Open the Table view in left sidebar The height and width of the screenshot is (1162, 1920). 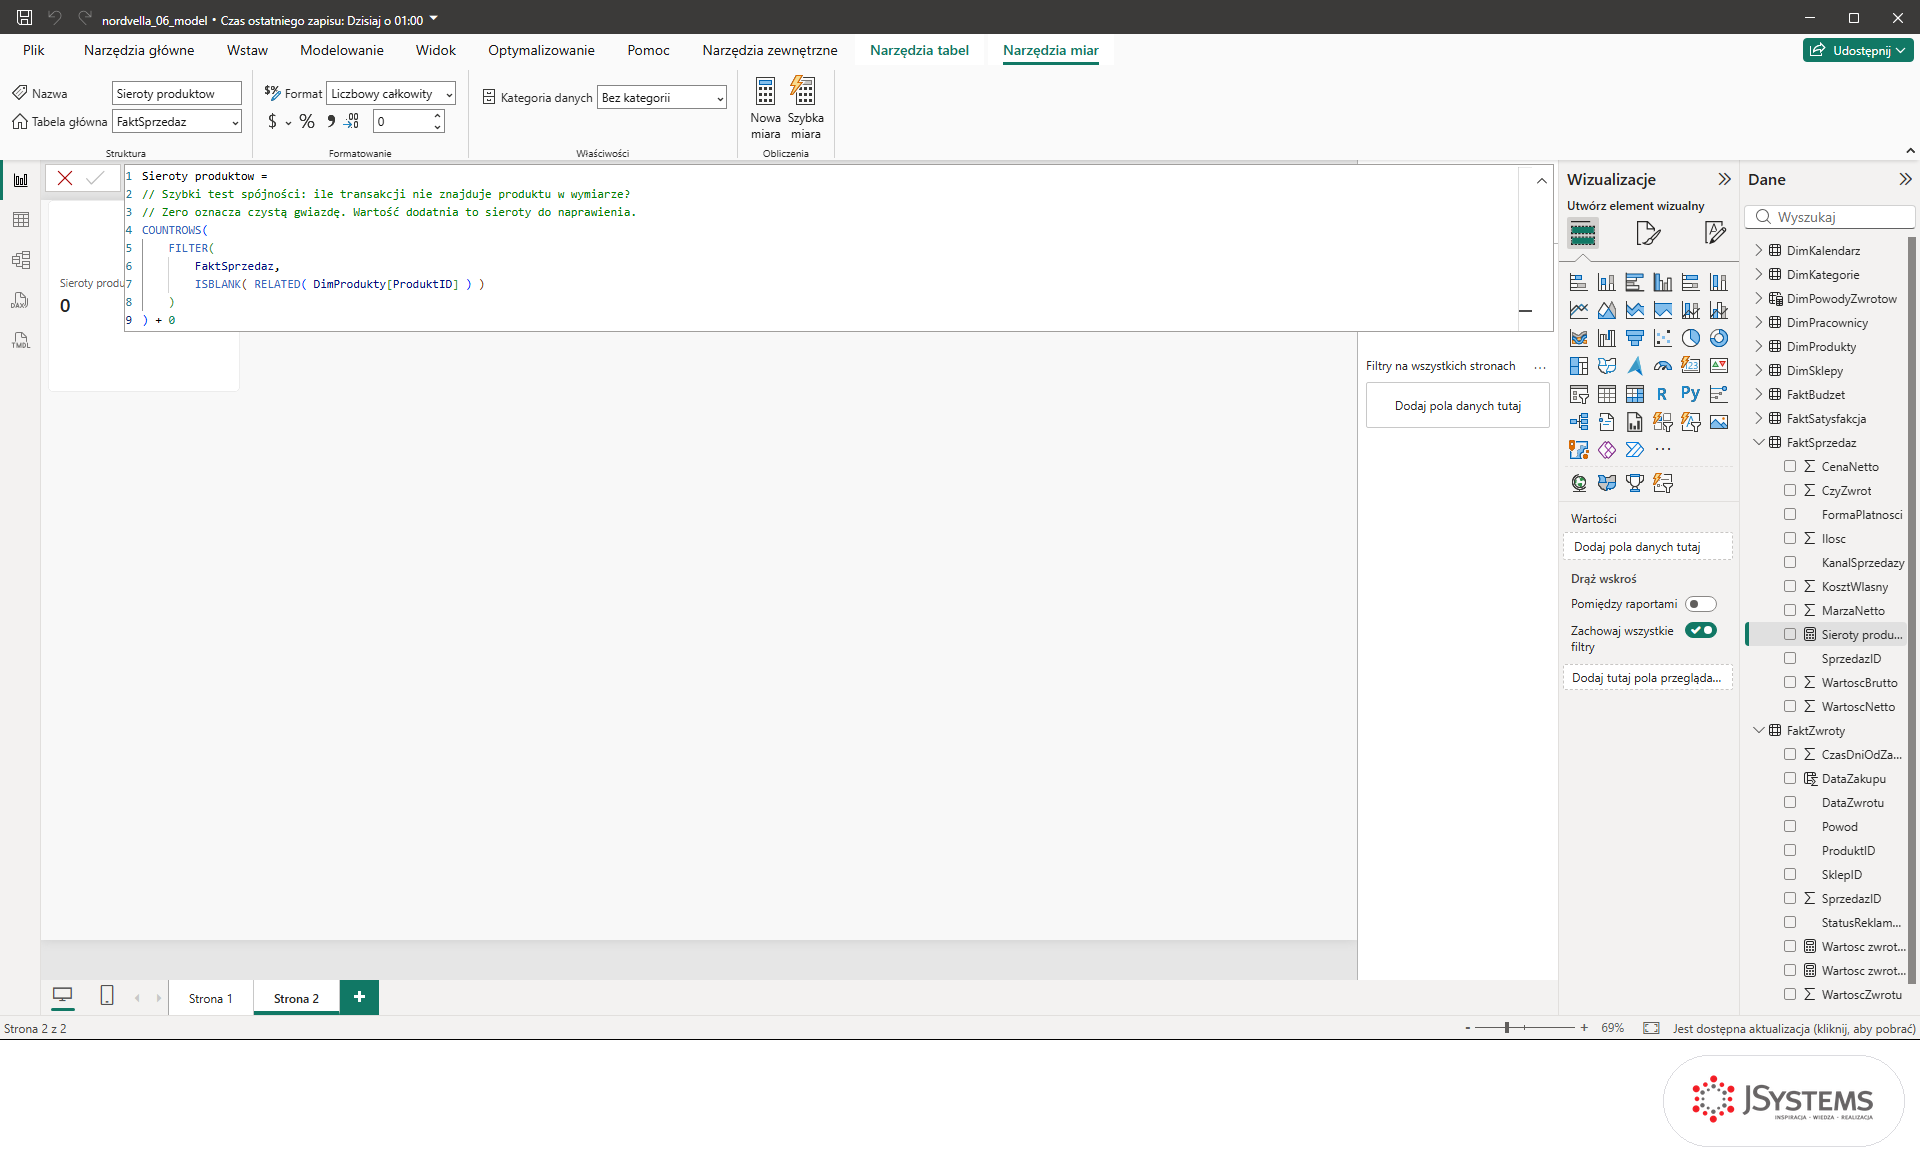[x=21, y=220]
